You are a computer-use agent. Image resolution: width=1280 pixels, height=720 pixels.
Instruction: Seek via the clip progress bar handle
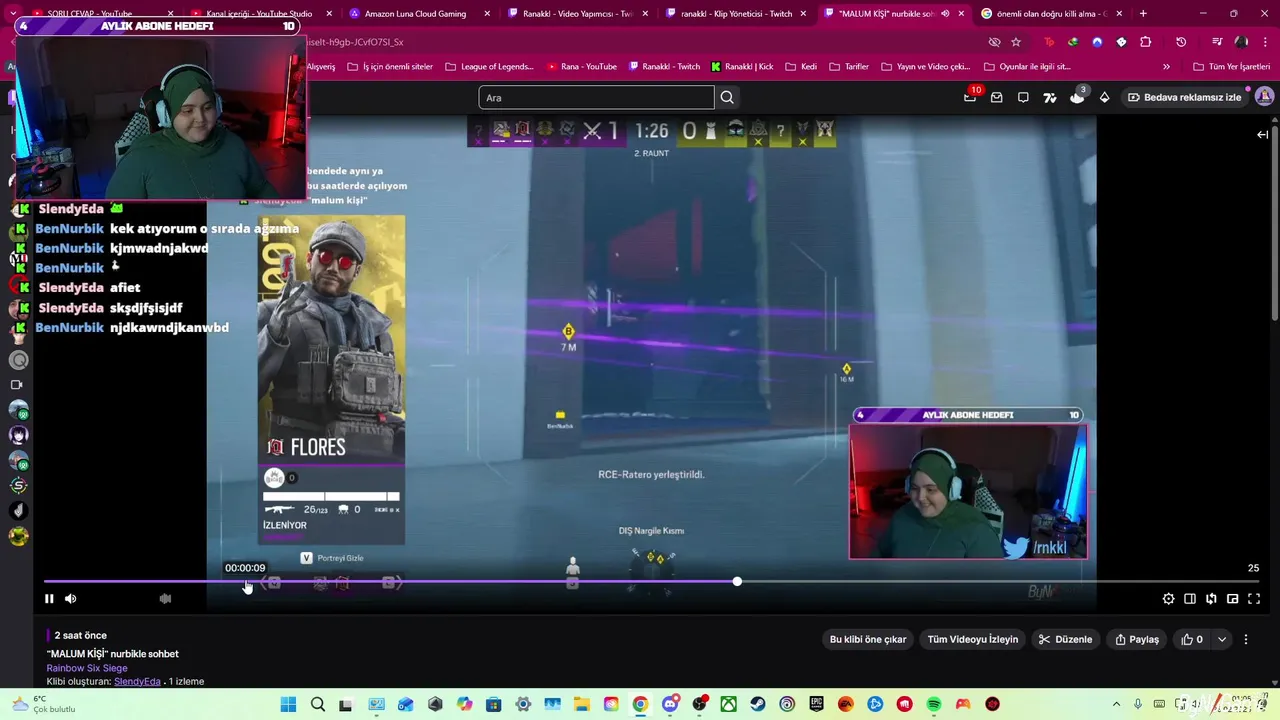737,581
